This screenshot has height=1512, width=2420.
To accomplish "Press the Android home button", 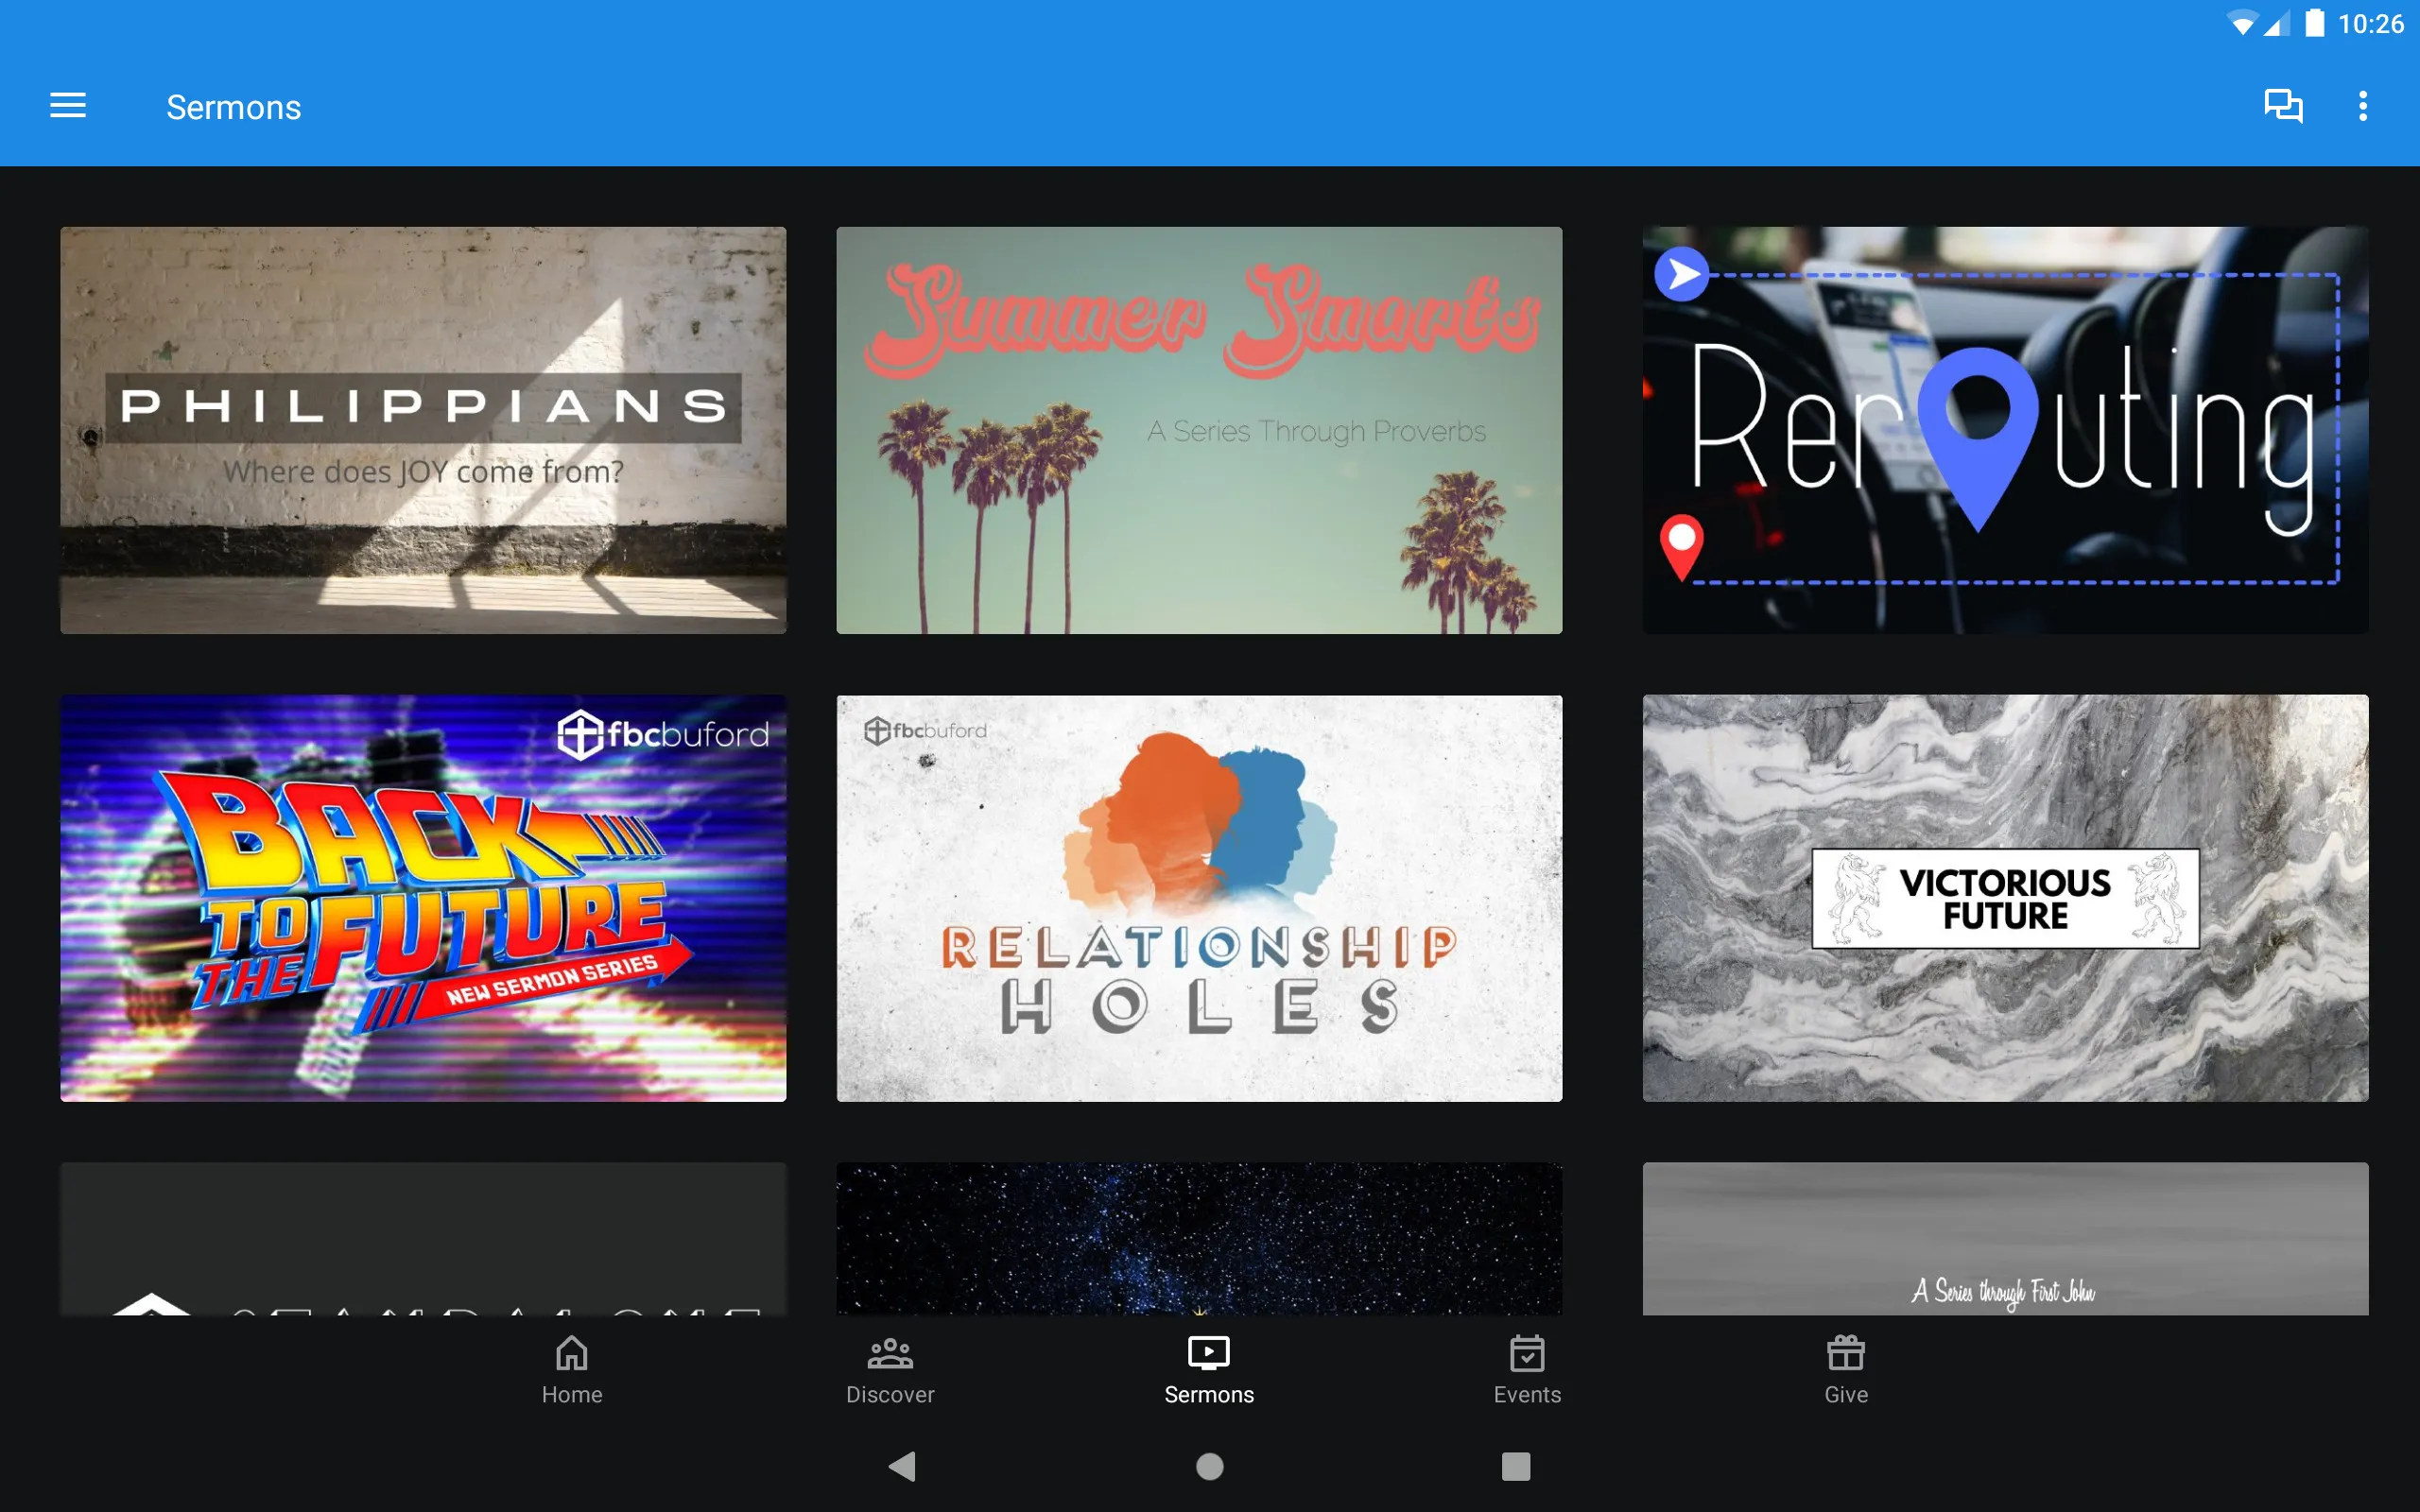I will click(1209, 1463).
